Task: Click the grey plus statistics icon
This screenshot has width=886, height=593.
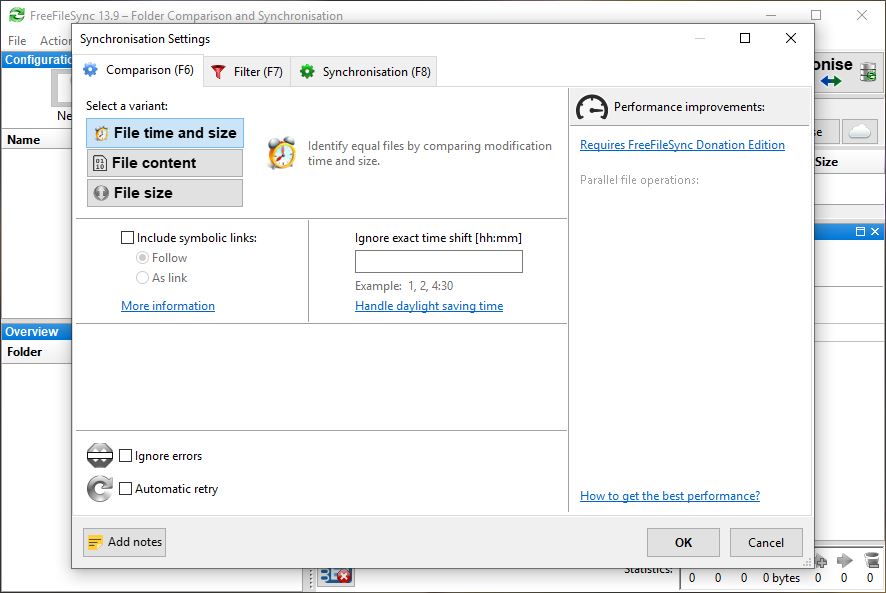Action: tap(821, 561)
